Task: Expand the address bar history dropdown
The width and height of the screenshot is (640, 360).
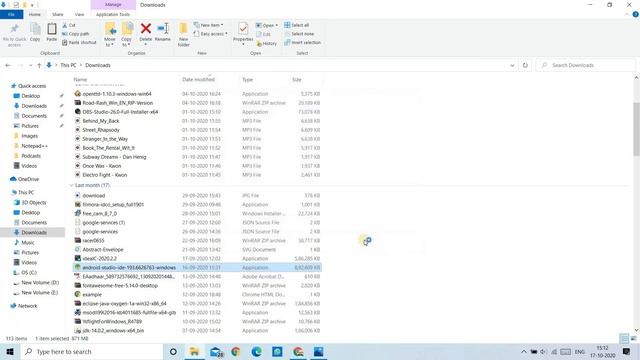Action: coord(512,65)
